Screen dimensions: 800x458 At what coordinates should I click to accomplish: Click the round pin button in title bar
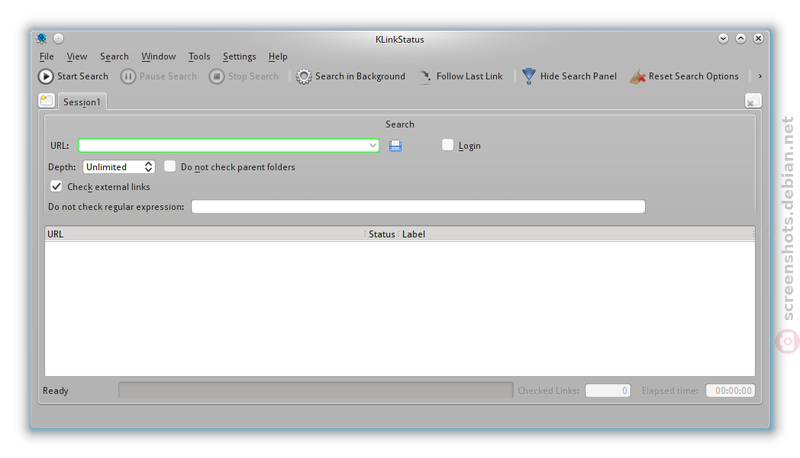point(59,38)
